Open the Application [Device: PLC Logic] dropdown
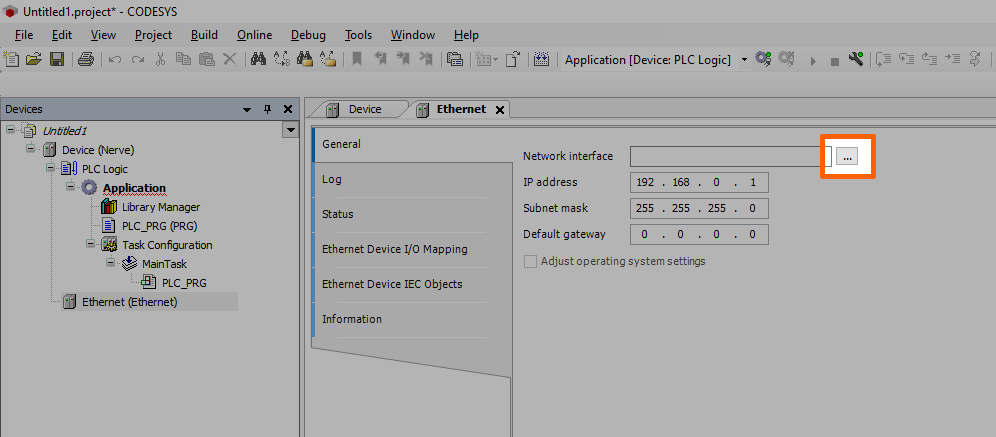 tap(744, 60)
